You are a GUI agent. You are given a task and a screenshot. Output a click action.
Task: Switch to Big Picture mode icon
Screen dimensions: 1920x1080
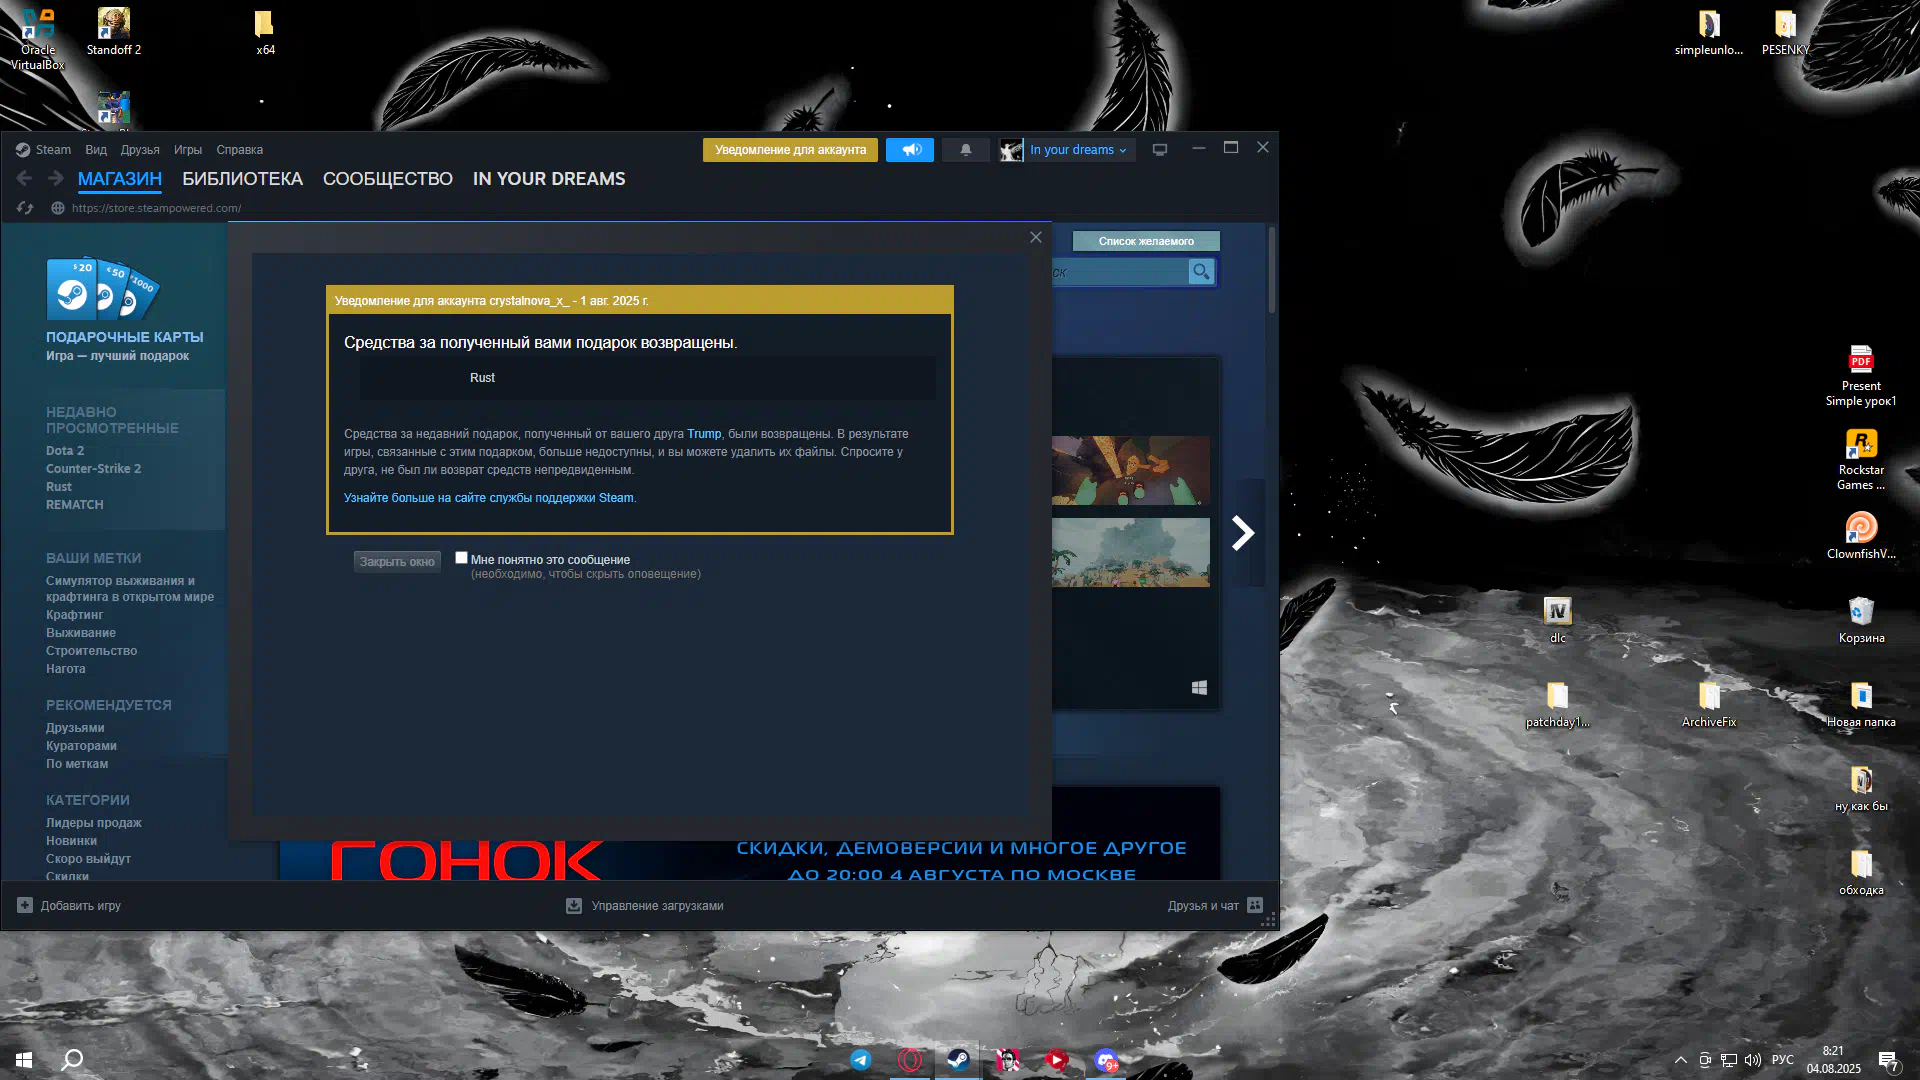1160,150
